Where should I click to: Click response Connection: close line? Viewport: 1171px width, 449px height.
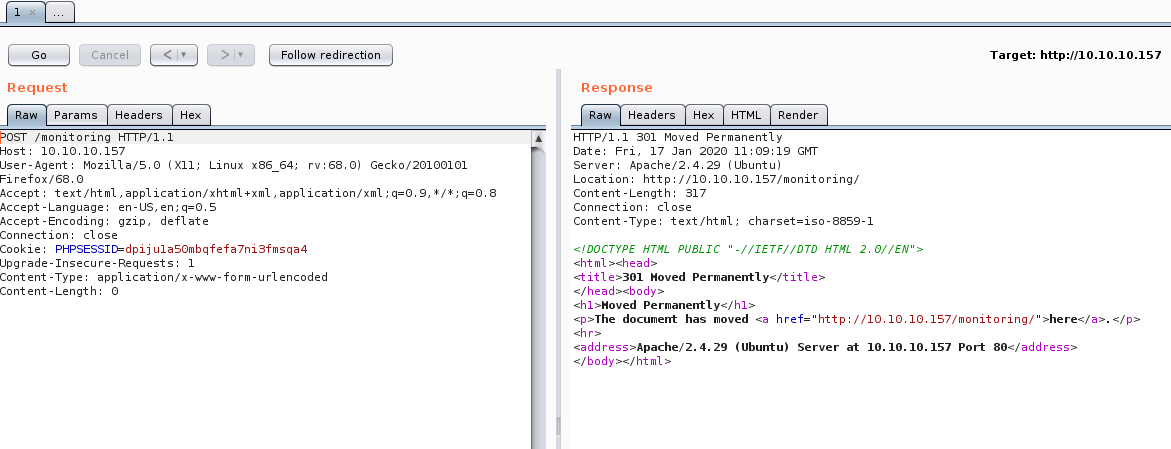(x=632, y=207)
